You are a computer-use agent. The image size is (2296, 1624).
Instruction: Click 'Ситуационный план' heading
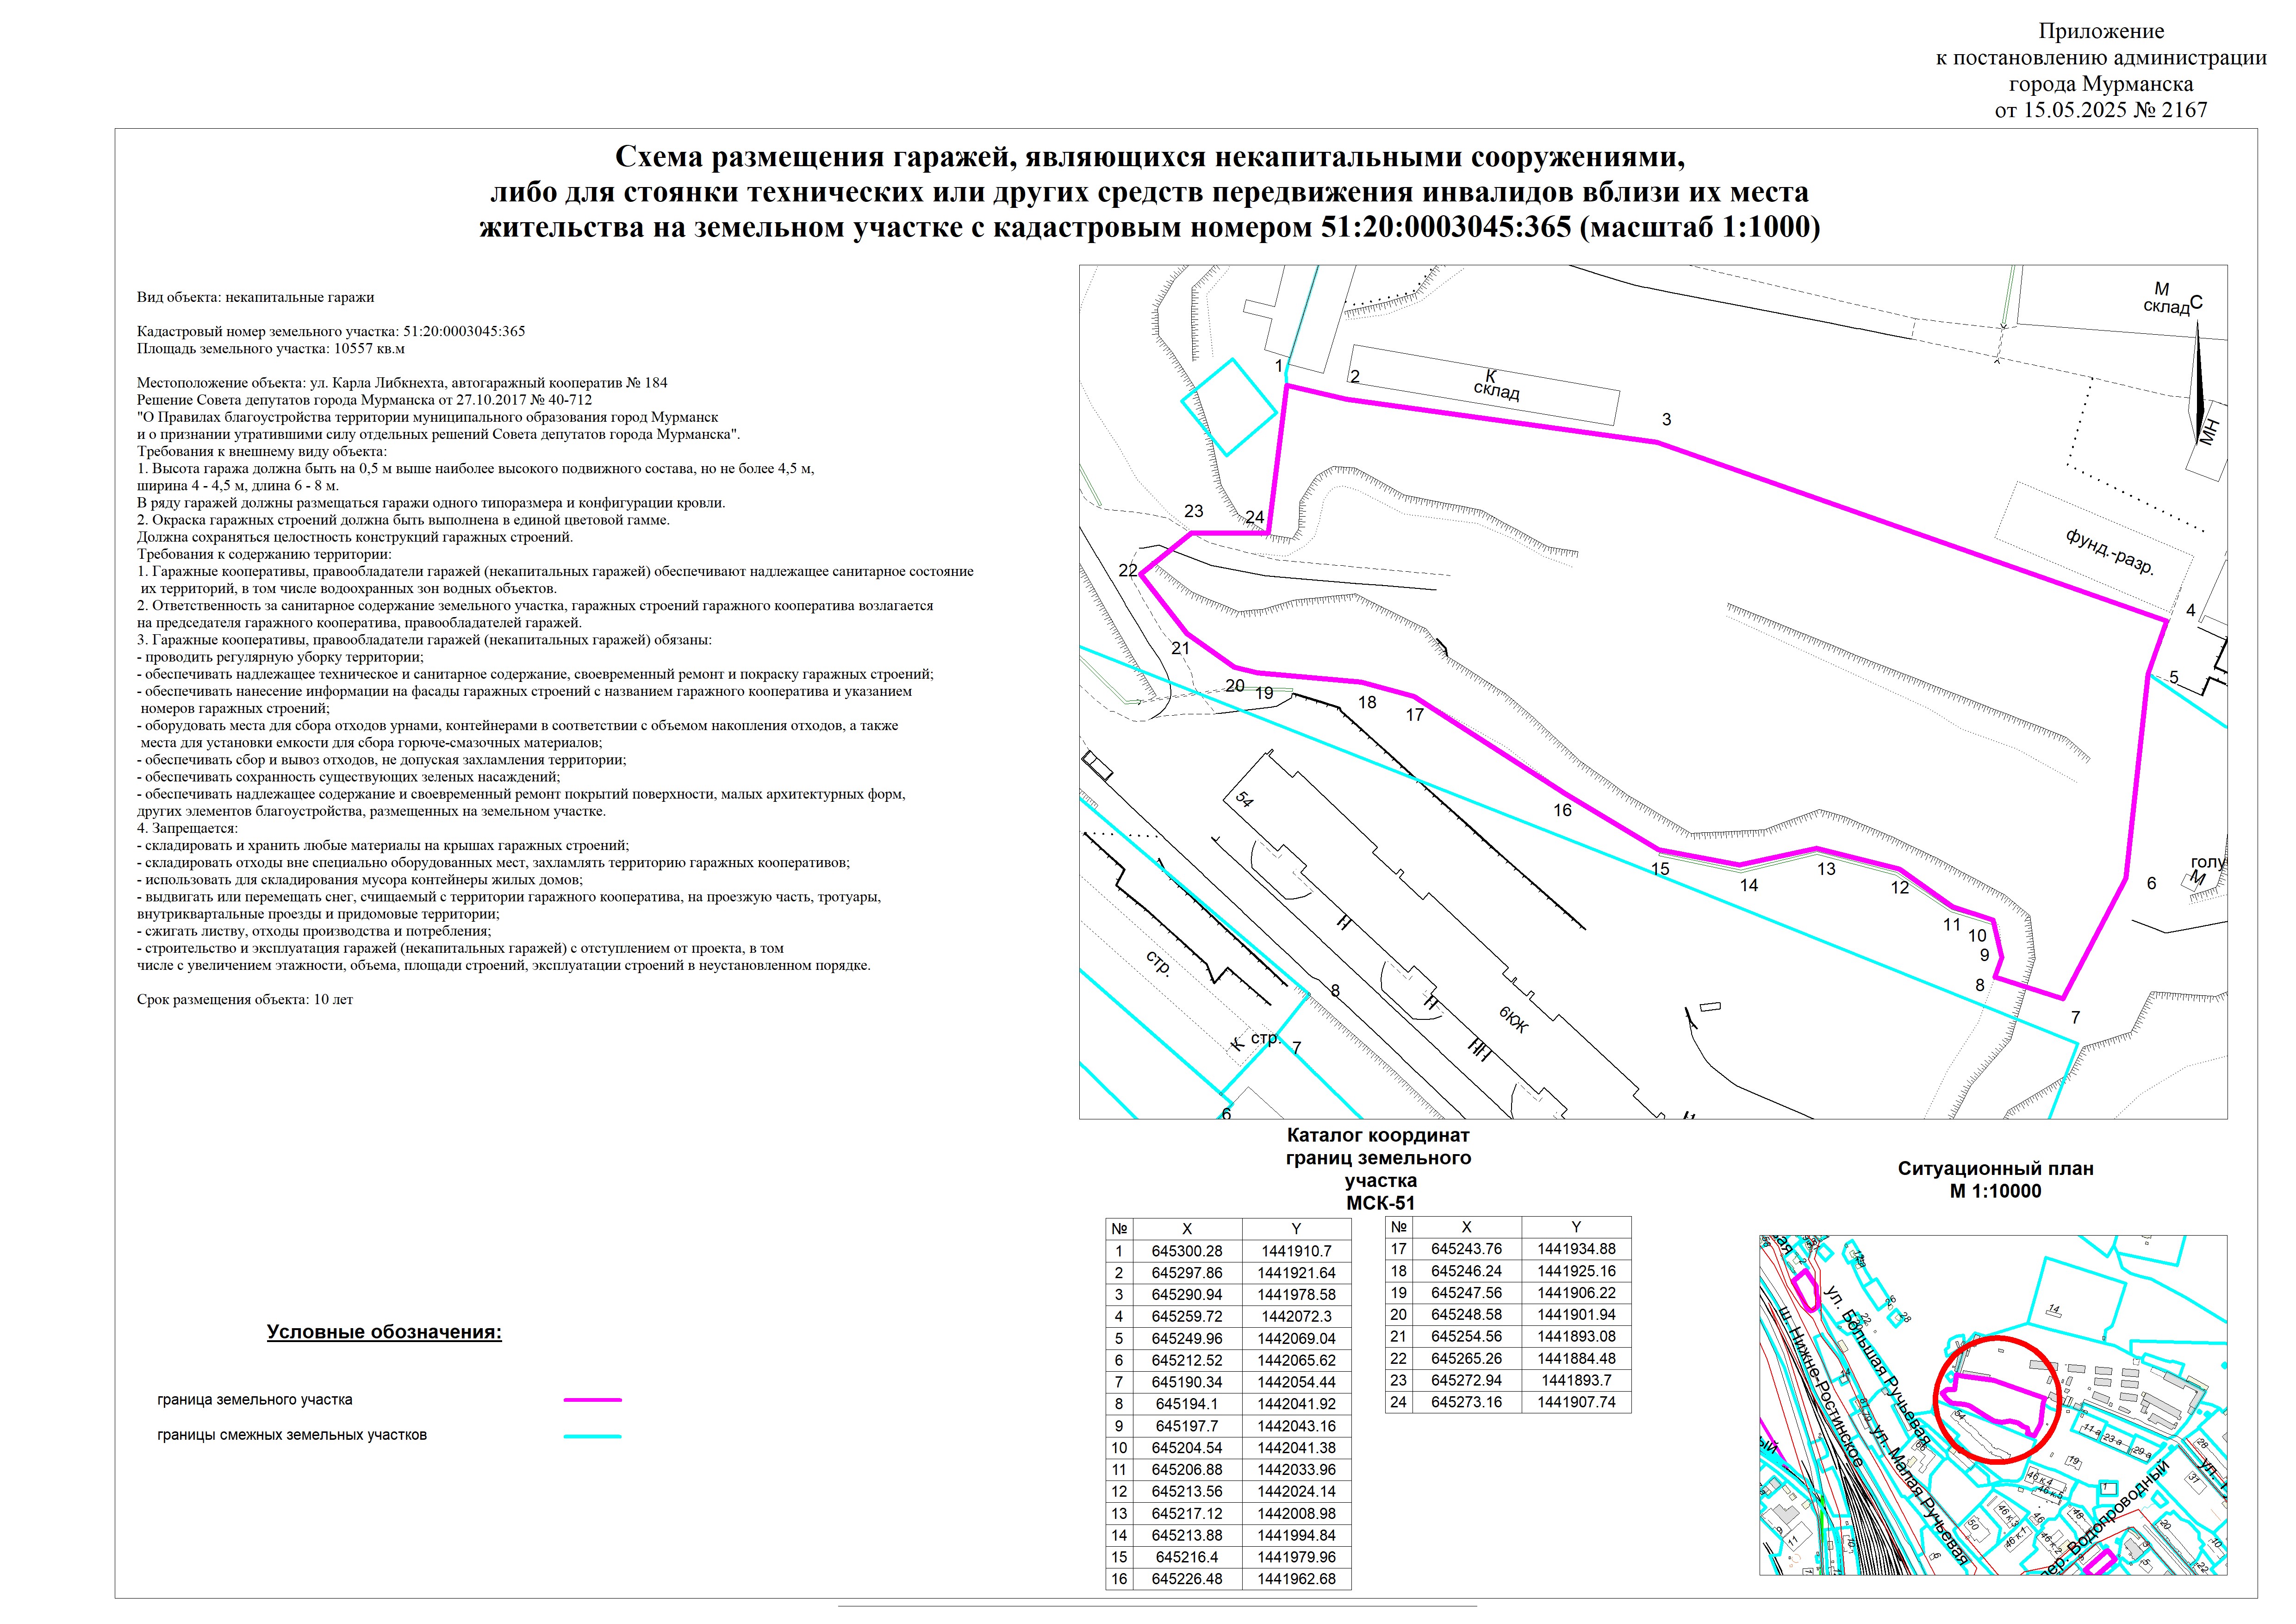point(1995,1168)
